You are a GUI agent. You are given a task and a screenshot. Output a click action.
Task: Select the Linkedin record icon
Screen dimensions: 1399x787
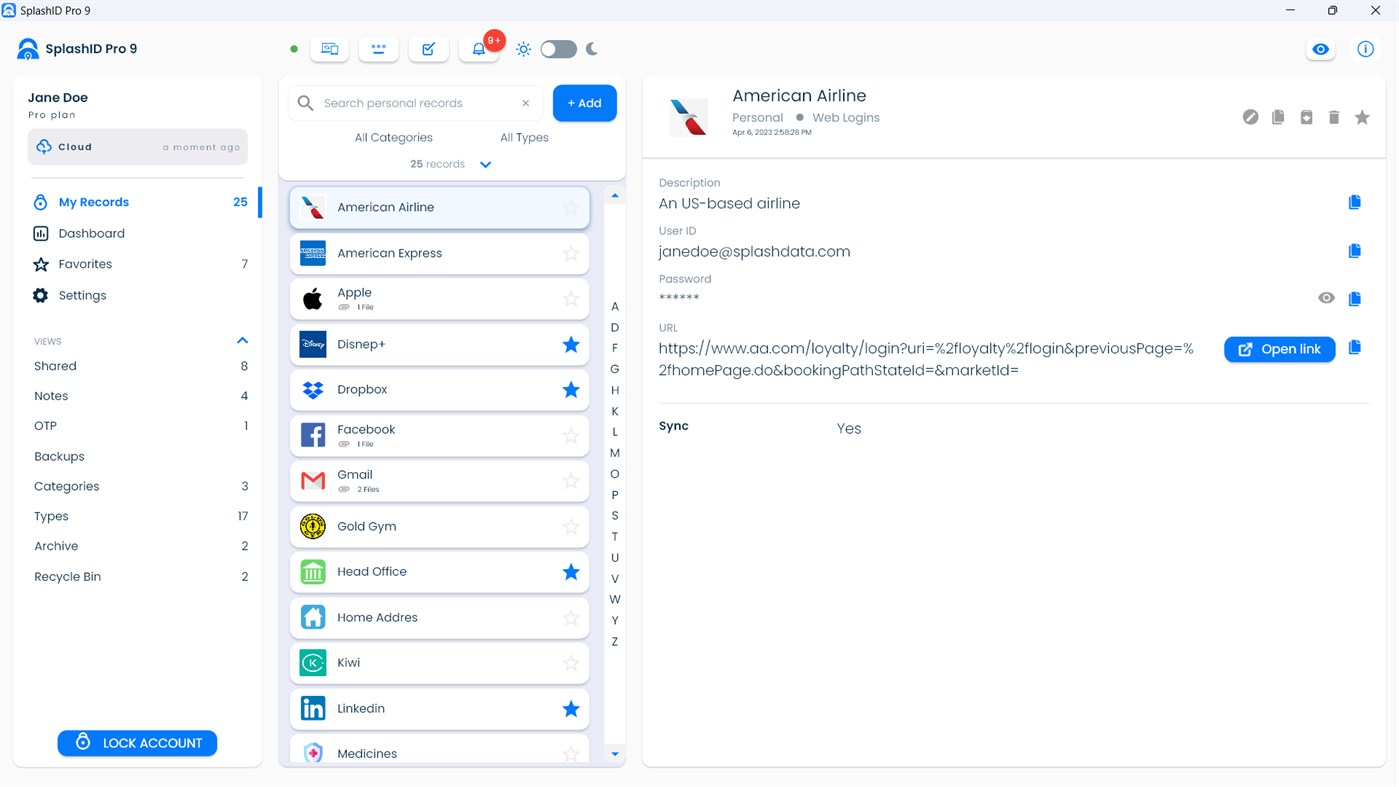[x=313, y=708]
